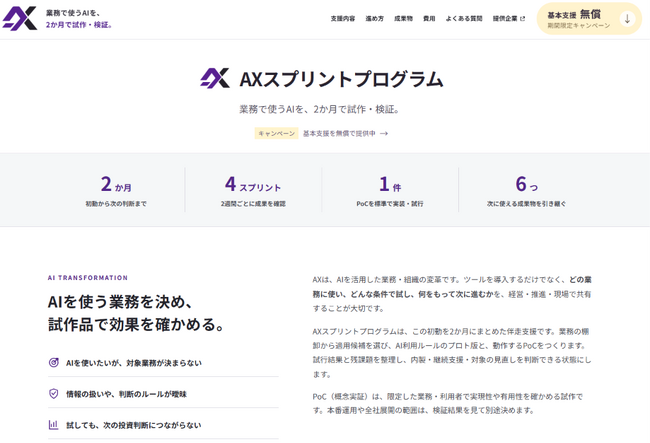This screenshot has width=650, height=443.
Task: Jump to よくある質問 section
Action: [x=464, y=19]
